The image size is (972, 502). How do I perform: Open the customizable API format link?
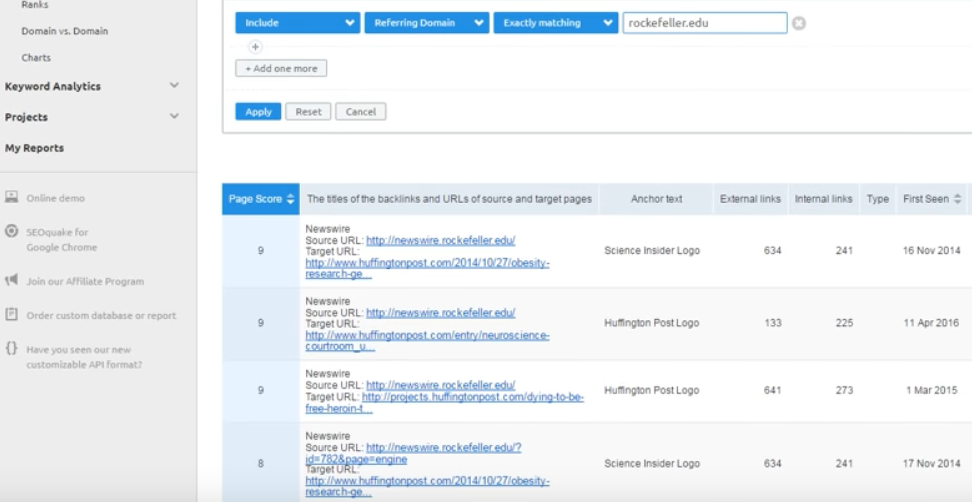(84, 357)
